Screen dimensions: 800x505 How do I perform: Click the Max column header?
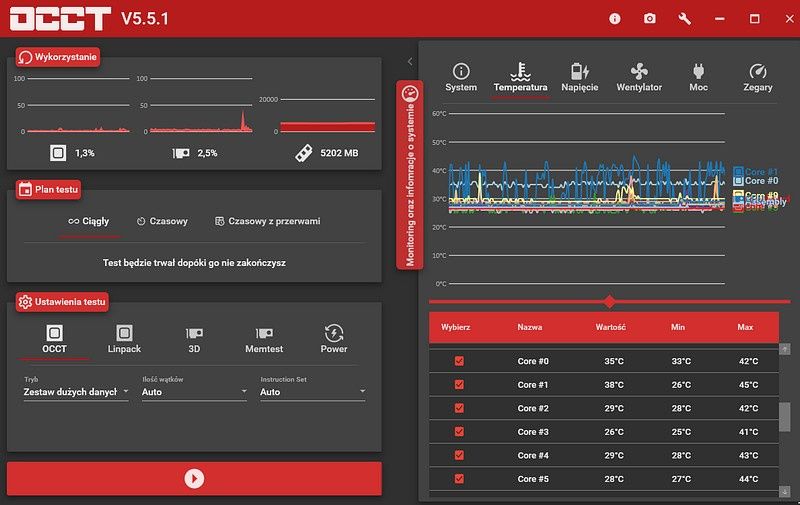pos(745,327)
